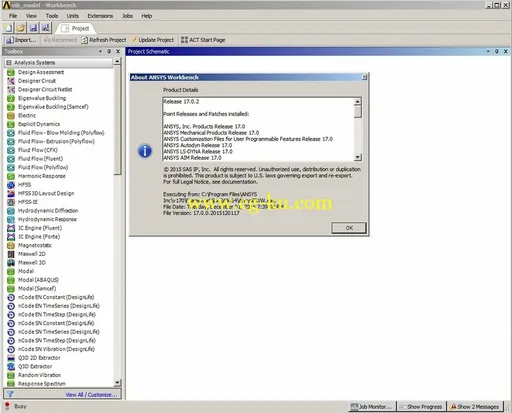The width and height of the screenshot is (512, 413).
Task: Select the Design Assessment system icon
Action: (11, 72)
